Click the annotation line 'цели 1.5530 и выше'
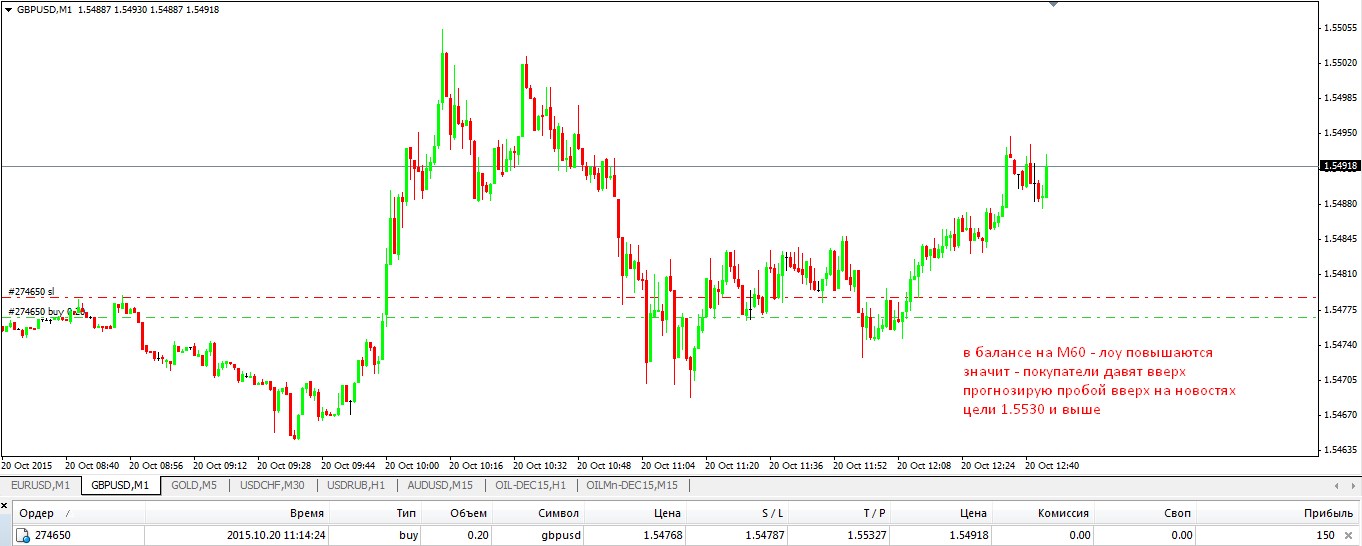This screenshot has width=1362, height=546. click(x=1031, y=410)
